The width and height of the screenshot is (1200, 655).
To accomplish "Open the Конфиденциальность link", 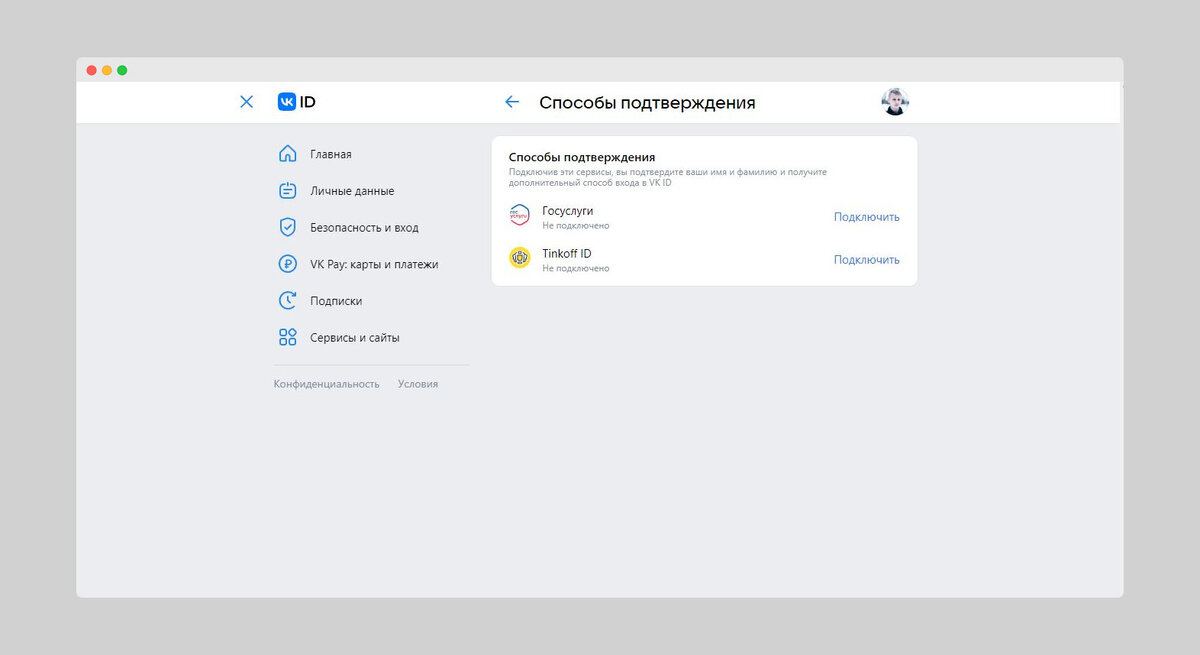I will tap(327, 384).
